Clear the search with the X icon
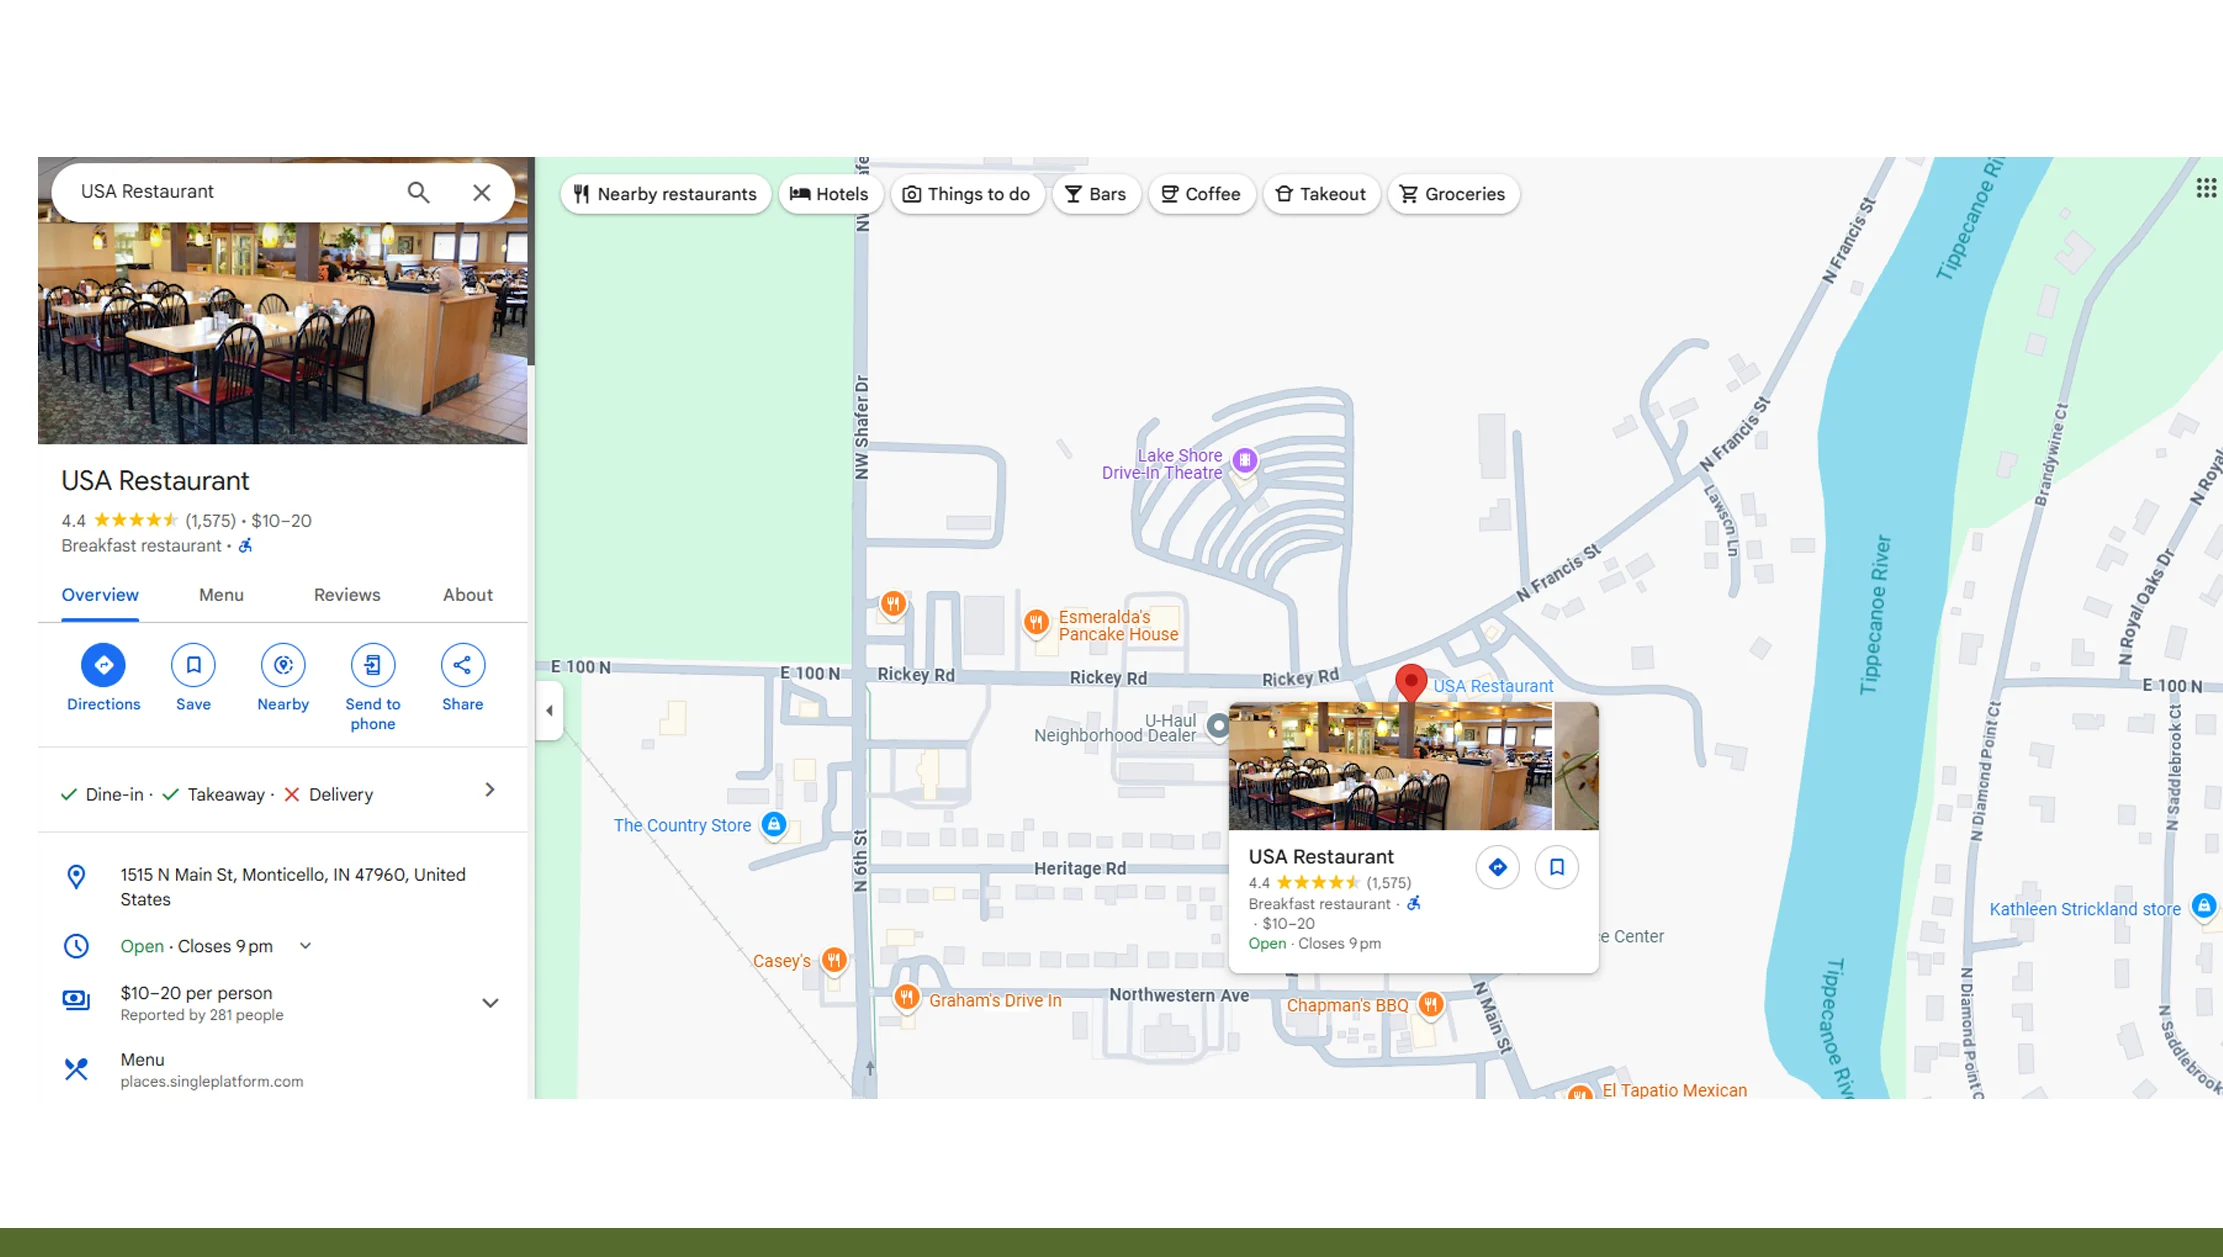This screenshot has width=2223, height=1257. click(x=482, y=192)
